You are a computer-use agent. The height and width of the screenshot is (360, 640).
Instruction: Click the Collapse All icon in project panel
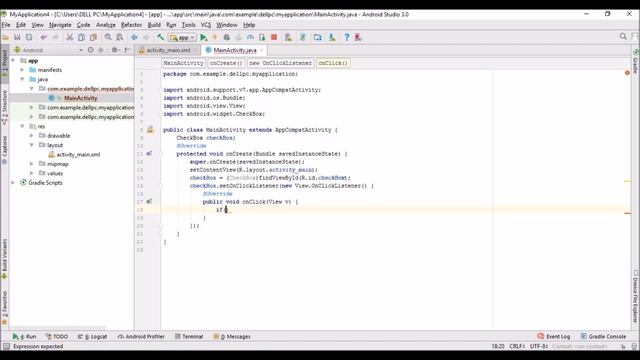point(100,50)
